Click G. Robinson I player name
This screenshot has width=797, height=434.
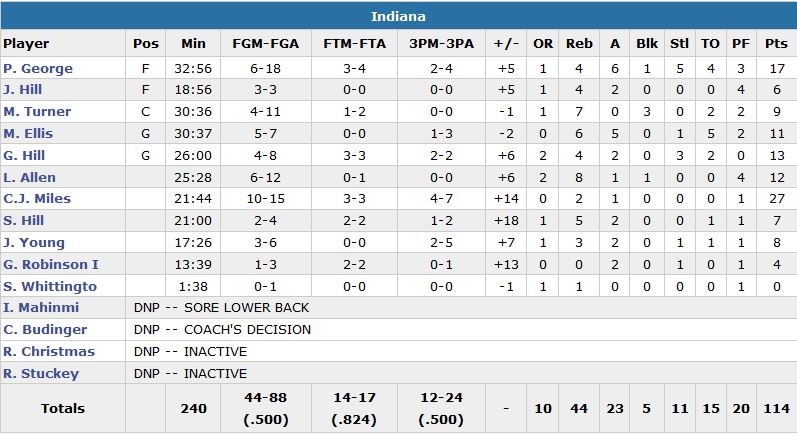[x=48, y=264]
